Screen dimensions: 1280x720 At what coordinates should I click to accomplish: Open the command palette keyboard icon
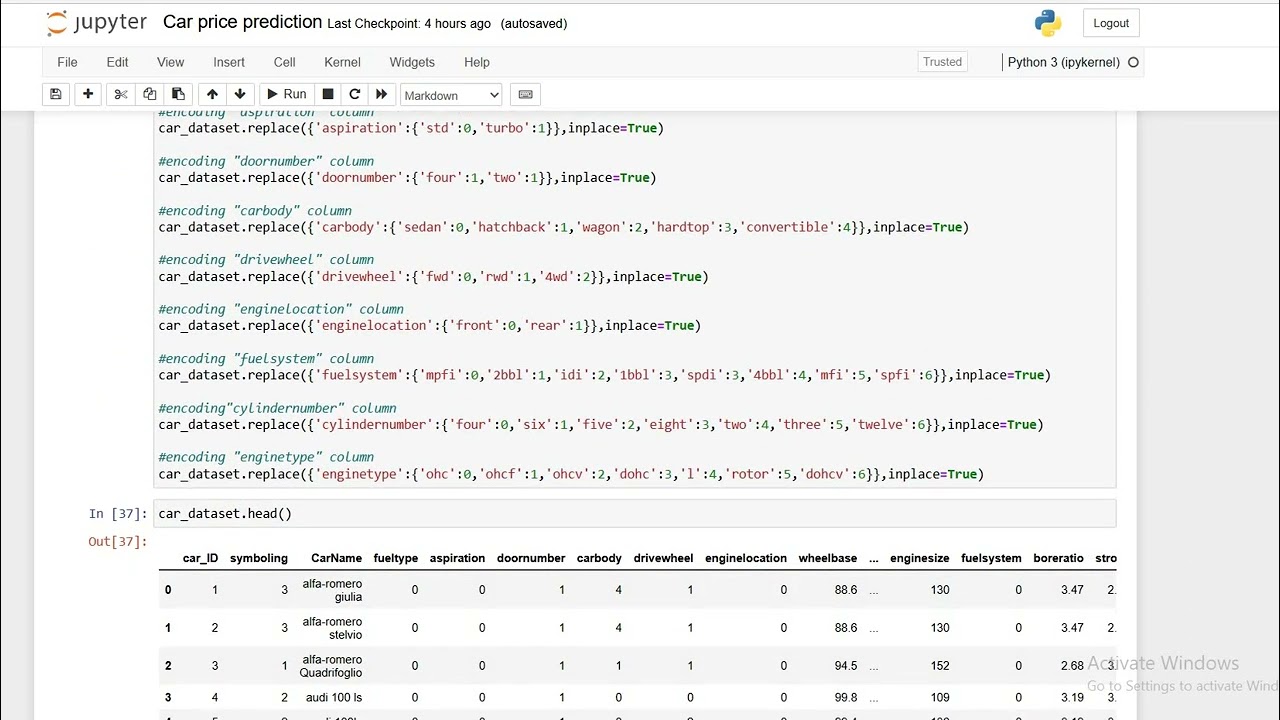[525, 94]
